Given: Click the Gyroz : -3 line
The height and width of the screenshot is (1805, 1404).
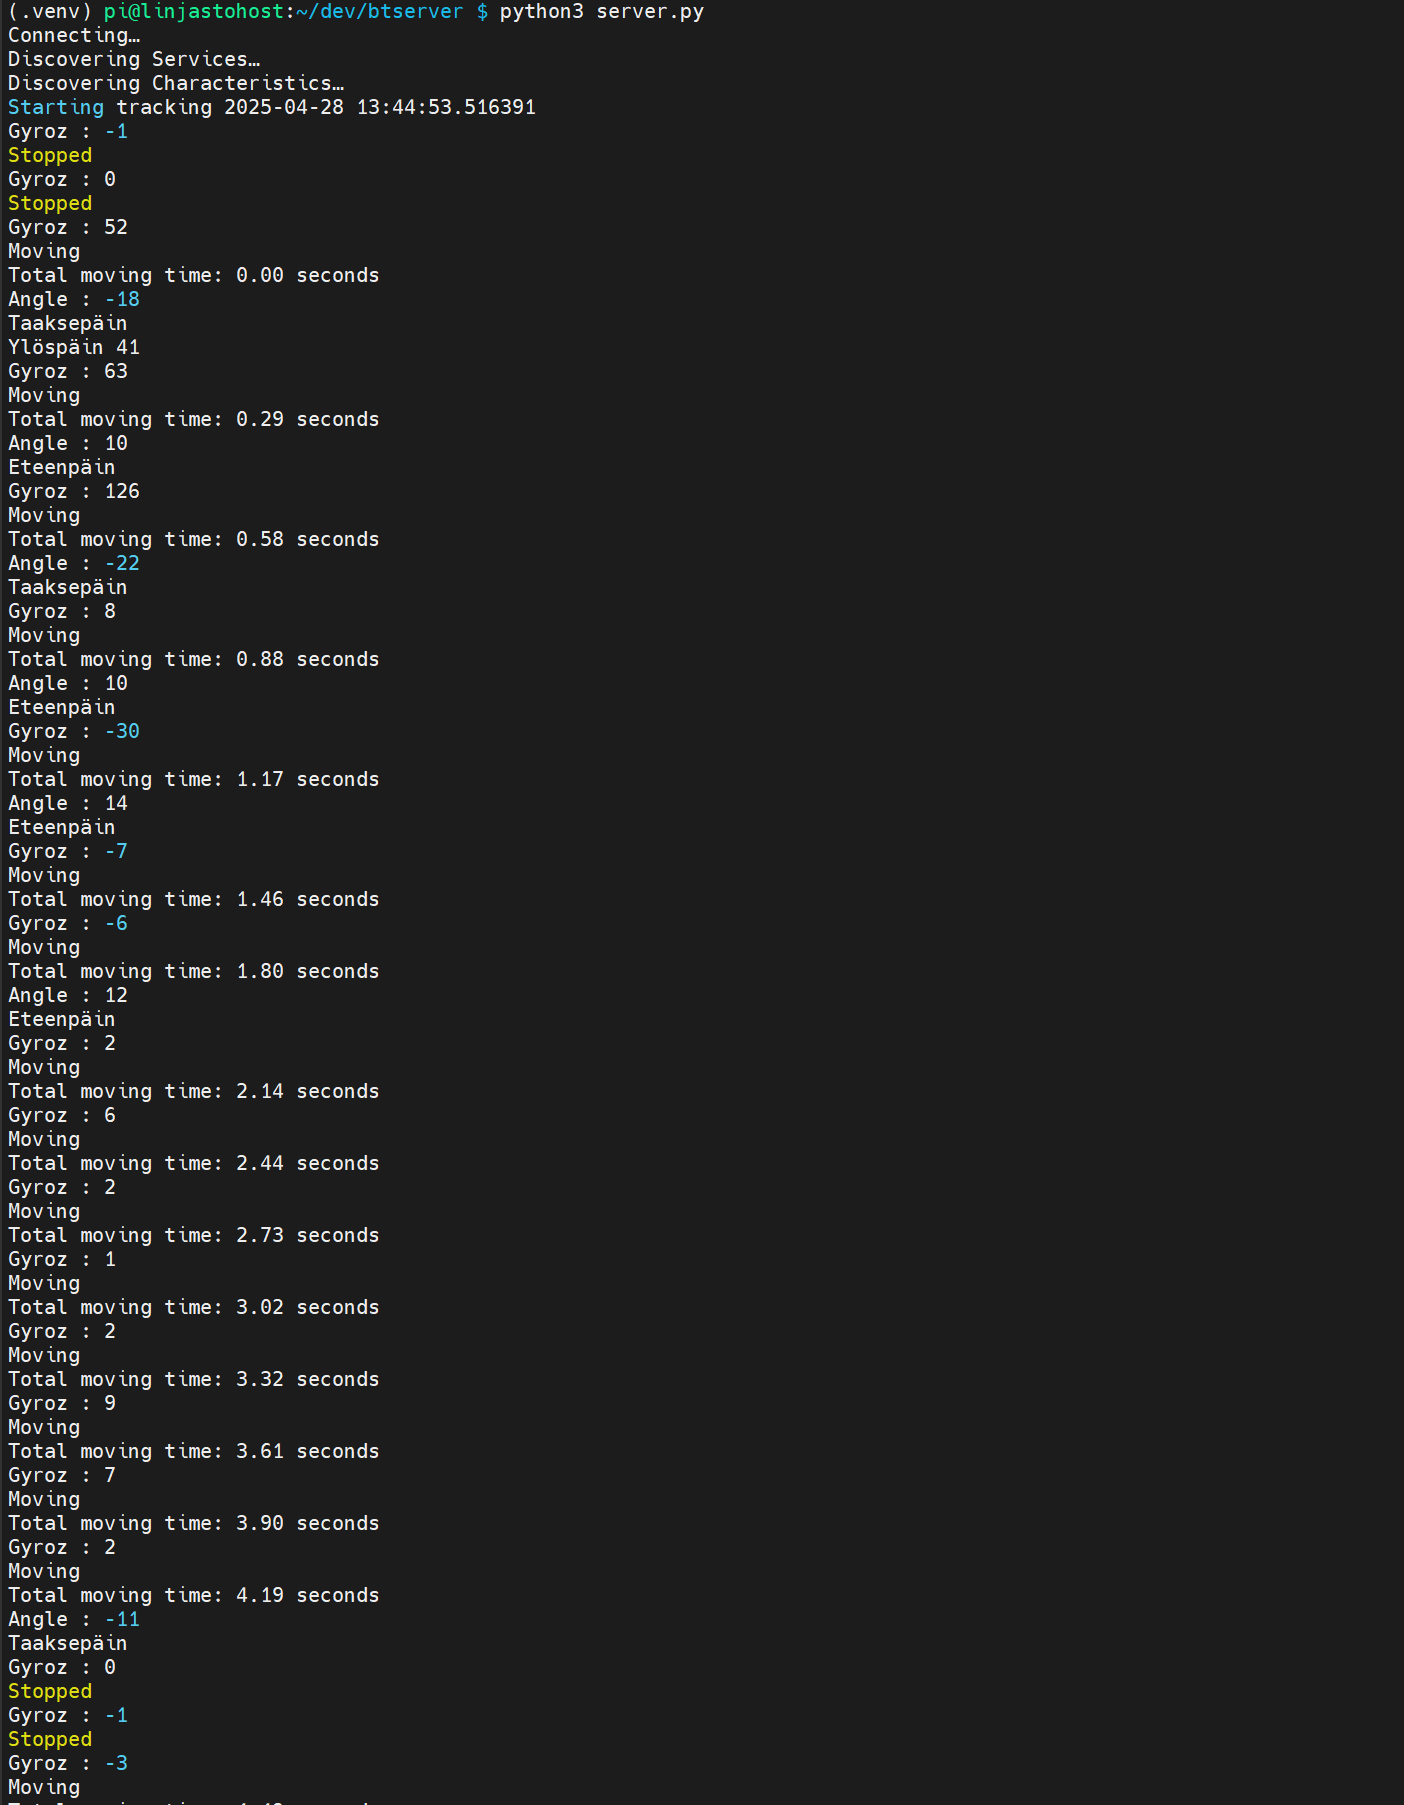Looking at the screenshot, I should pyautogui.click(x=68, y=1764).
